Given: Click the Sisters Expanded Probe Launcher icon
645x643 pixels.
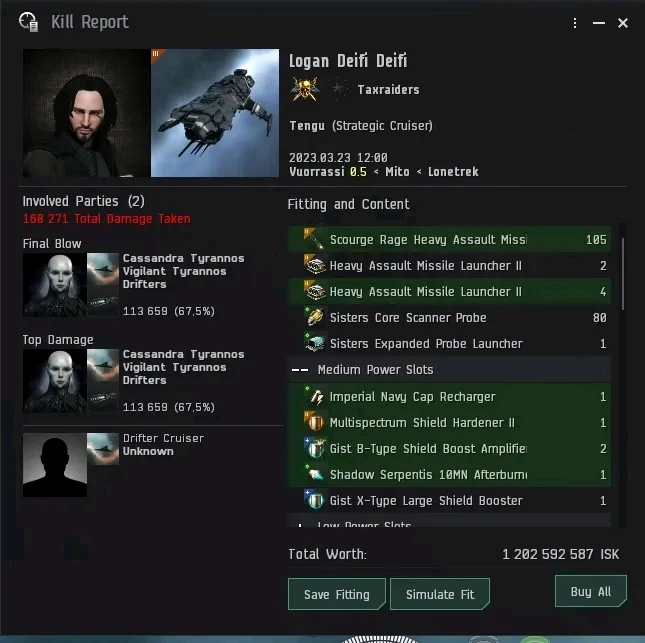Looking at the screenshot, I should pyautogui.click(x=315, y=344).
